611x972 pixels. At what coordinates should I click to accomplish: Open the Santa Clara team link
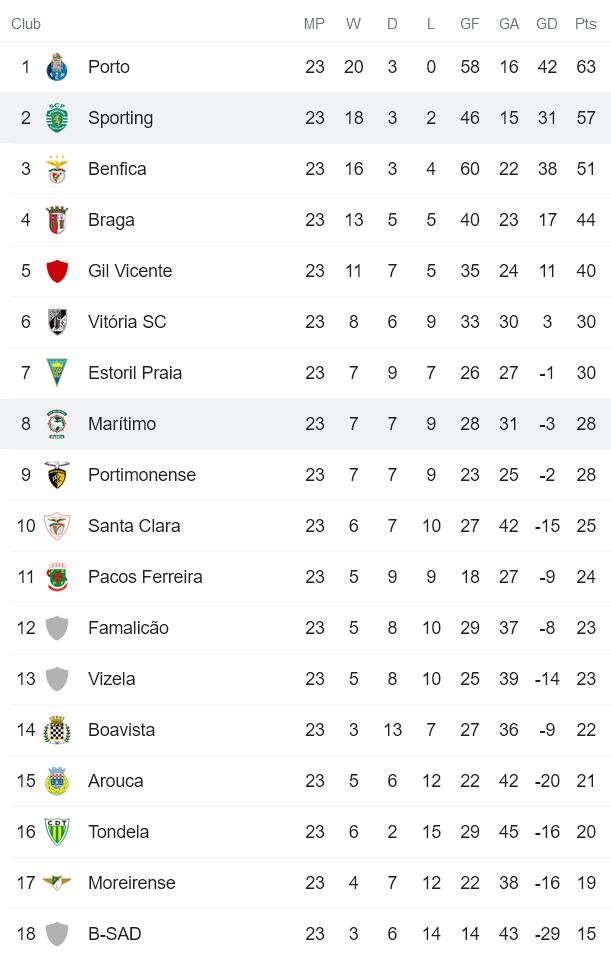[x=134, y=526]
